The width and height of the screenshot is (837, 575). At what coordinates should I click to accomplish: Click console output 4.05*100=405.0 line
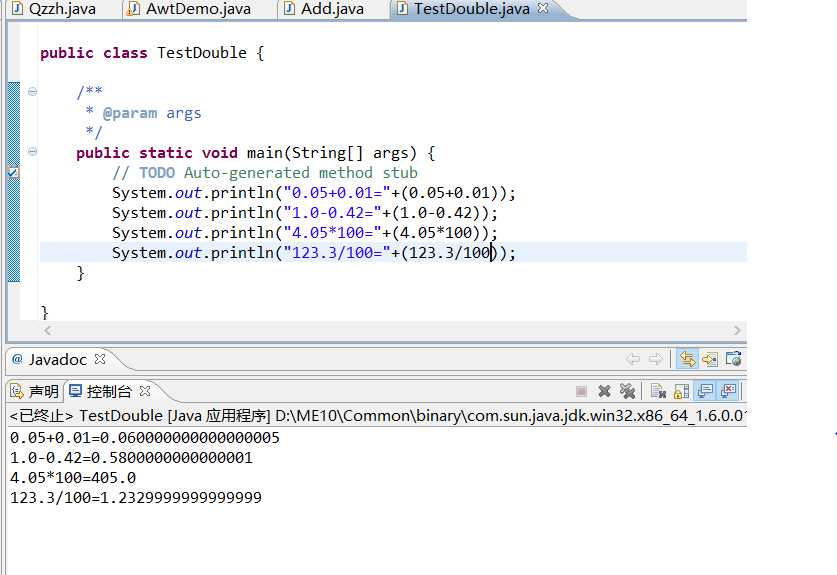tap(73, 477)
